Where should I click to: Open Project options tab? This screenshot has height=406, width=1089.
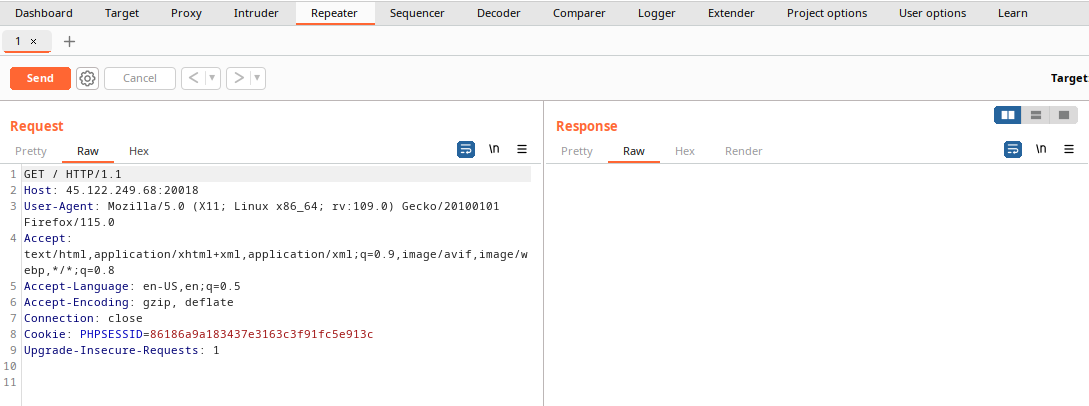827,13
